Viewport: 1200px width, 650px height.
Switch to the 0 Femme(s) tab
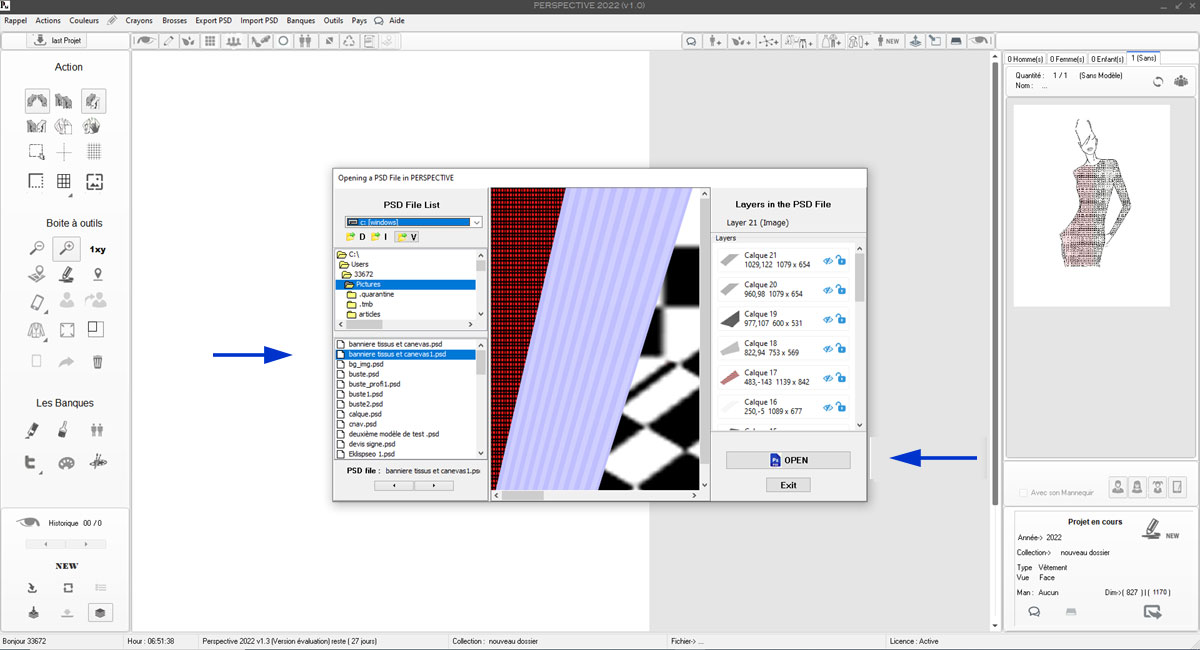1066,59
